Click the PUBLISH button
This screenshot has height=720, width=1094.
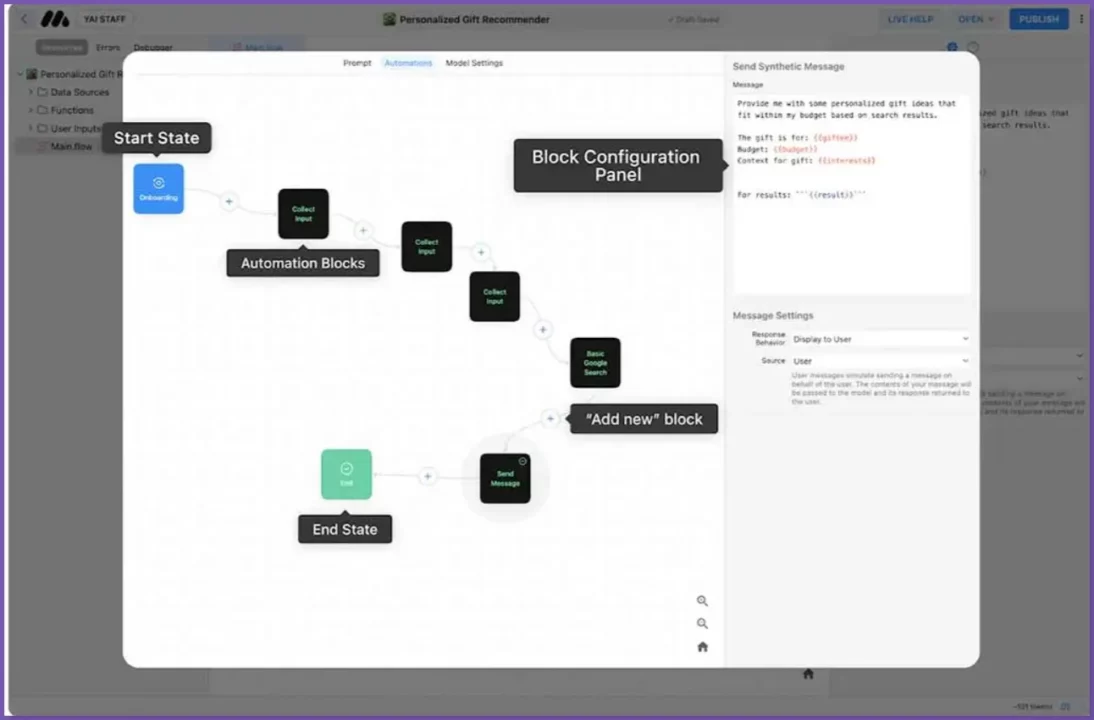pyautogui.click(x=1038, y=19)
